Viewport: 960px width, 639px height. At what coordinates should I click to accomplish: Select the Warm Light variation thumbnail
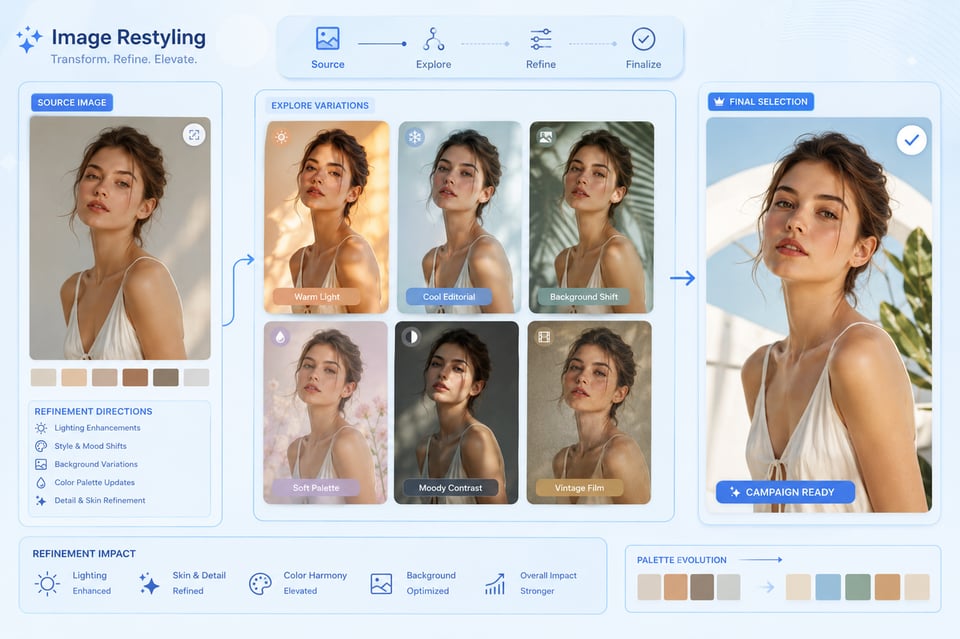pos(327,217)
